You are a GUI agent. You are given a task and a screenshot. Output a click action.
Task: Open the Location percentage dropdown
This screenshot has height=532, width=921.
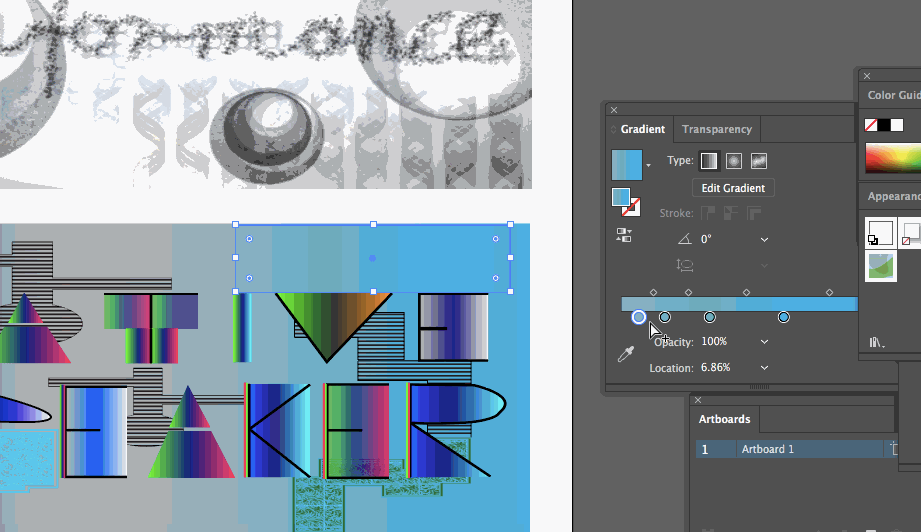click(x=764, y=368)
